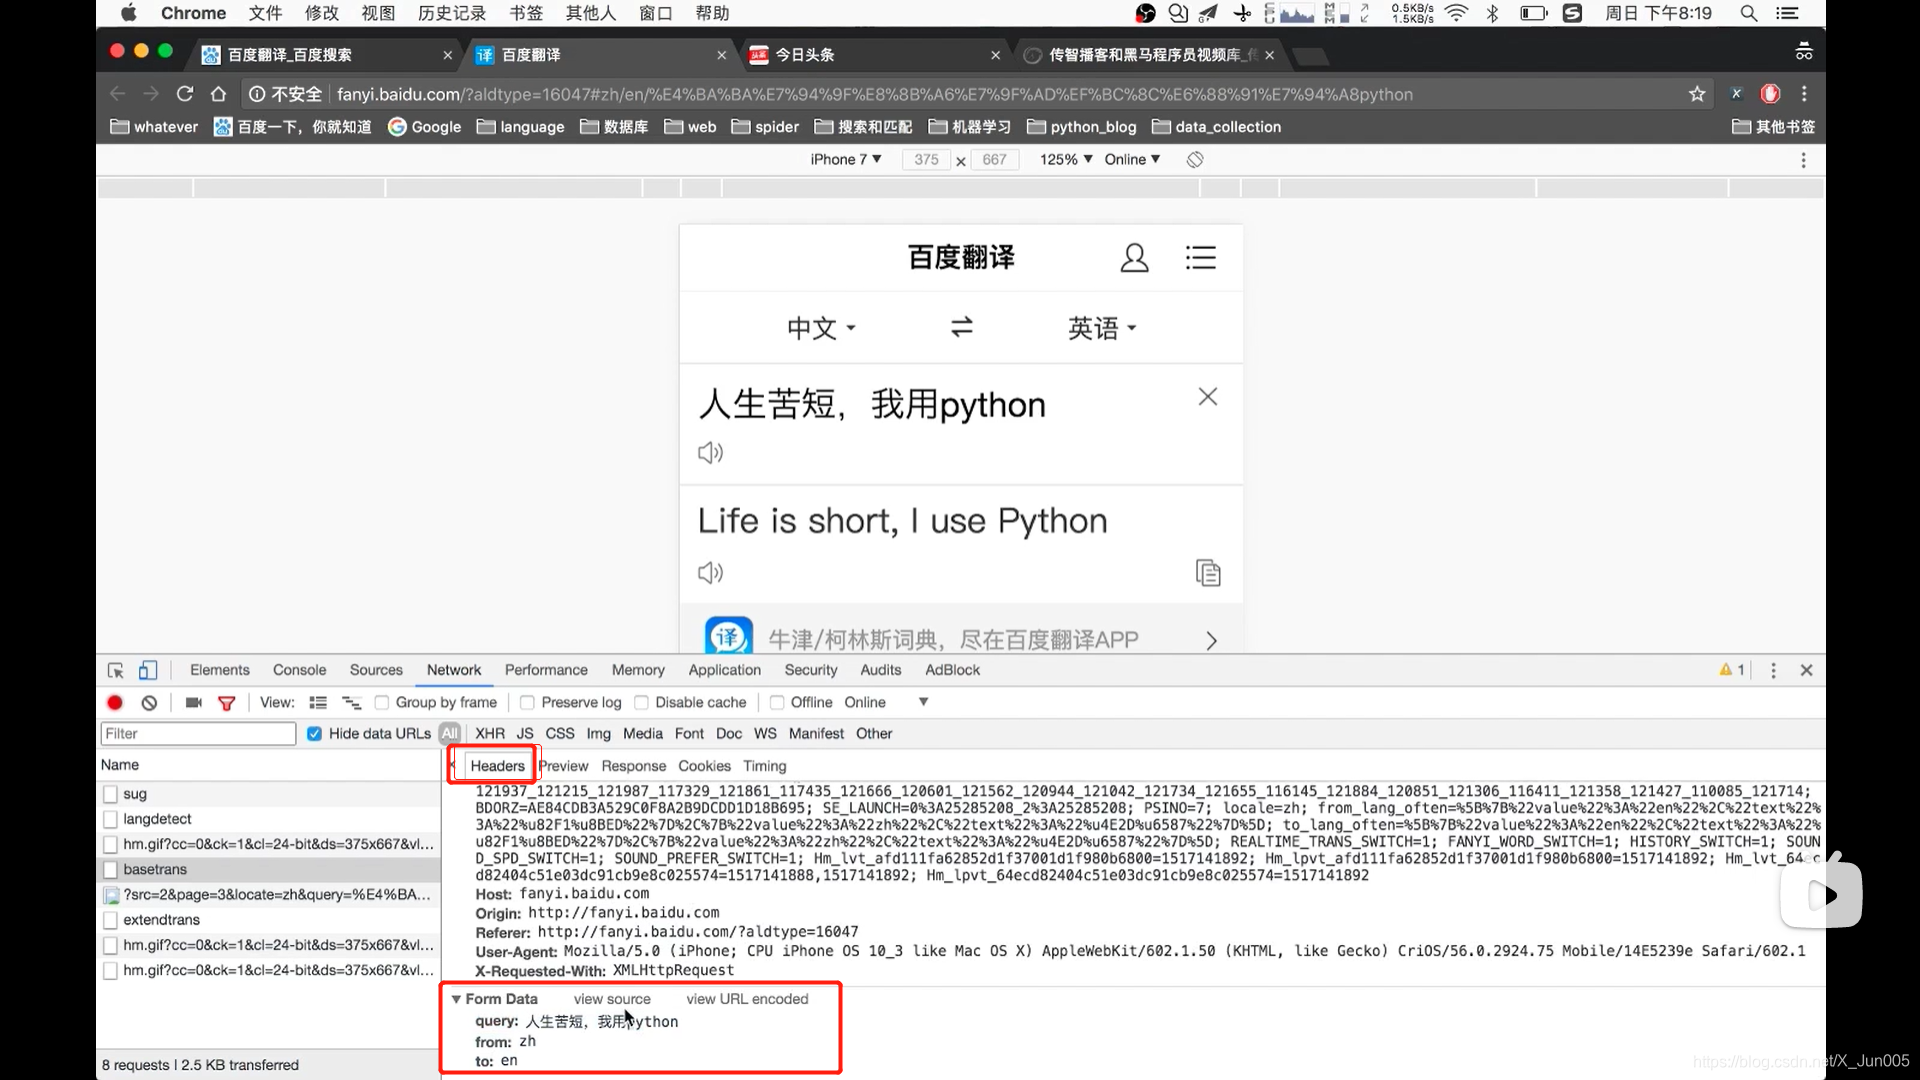The height and width of the screenshot is (1080, 1920).
Task: Click the Chrome home button
Action: 218,94
